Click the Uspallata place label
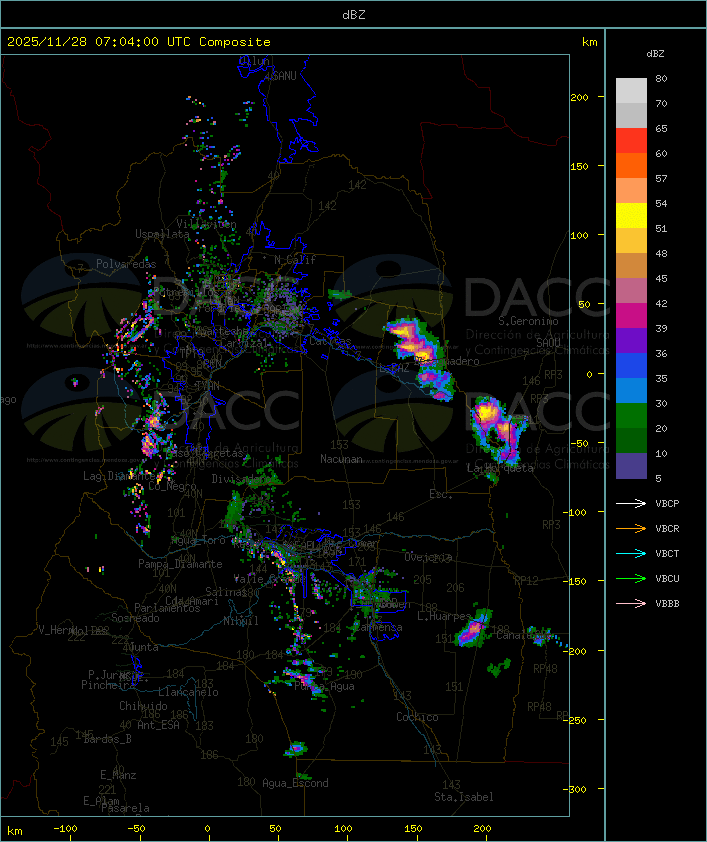 point(162,234)
